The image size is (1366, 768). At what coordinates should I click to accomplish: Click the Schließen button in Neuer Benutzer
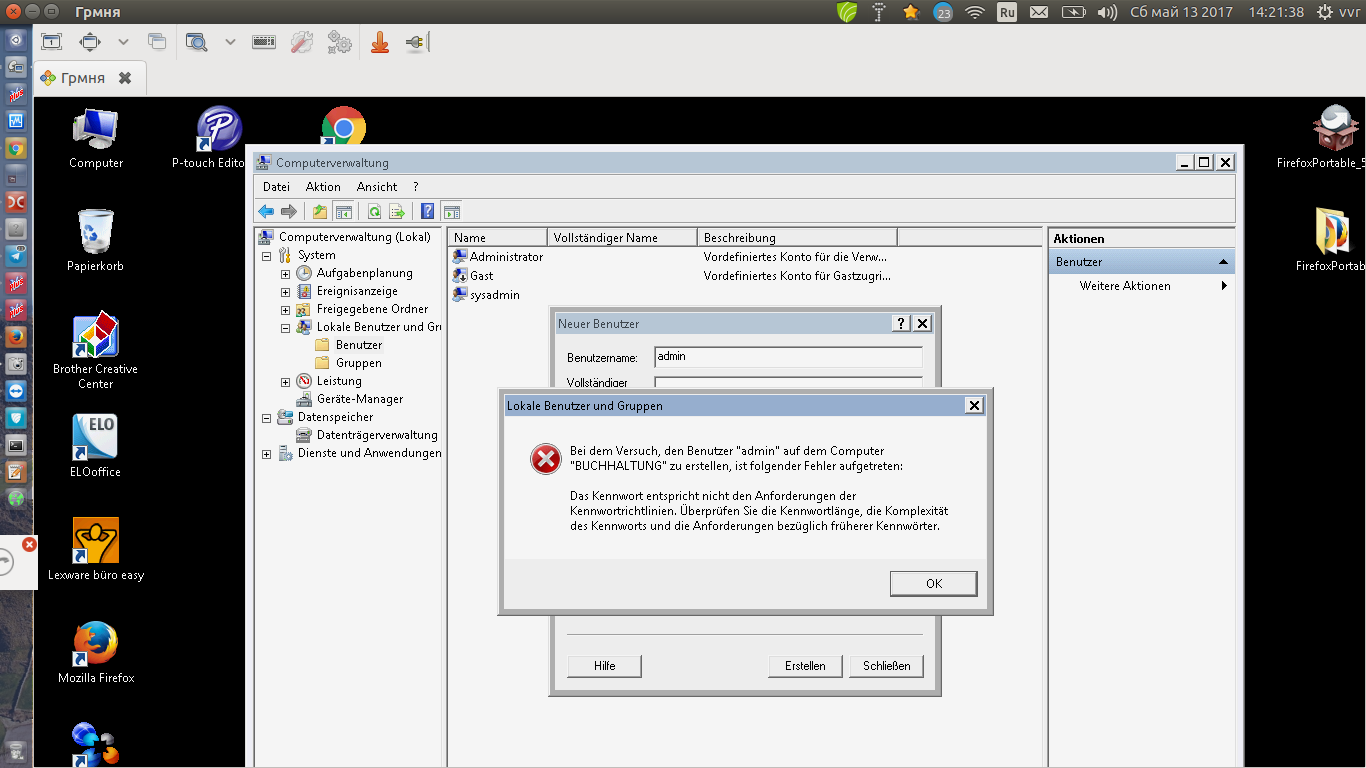[886, 666]
